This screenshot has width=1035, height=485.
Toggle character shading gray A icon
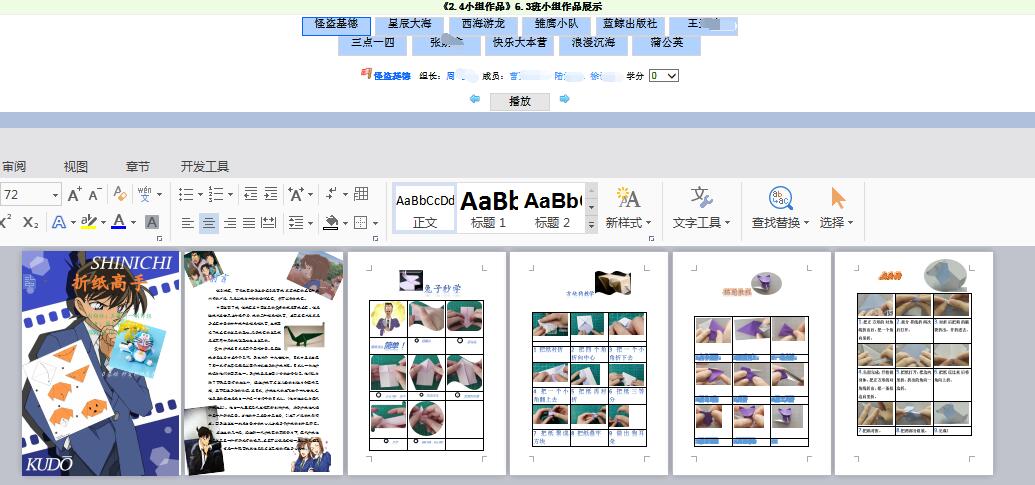coord(152,222)
